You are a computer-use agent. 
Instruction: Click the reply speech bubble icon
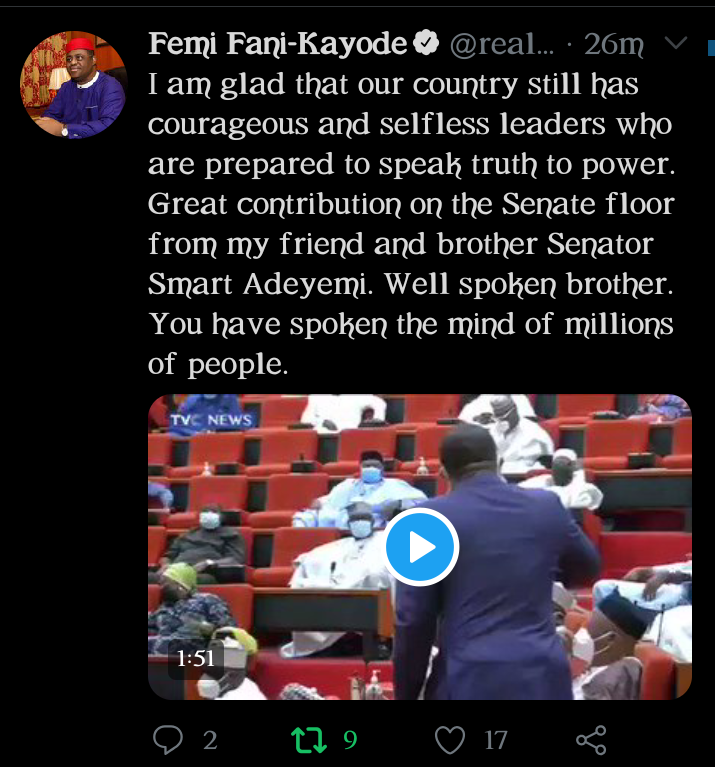(x=168, y=740)
